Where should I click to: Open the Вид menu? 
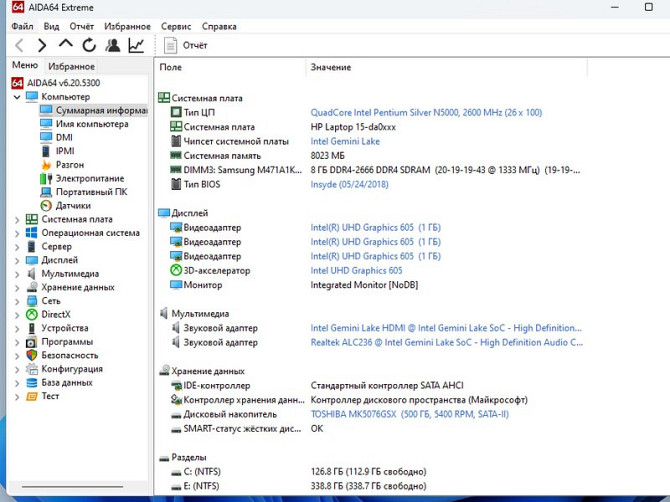click(x=51, y=26)
